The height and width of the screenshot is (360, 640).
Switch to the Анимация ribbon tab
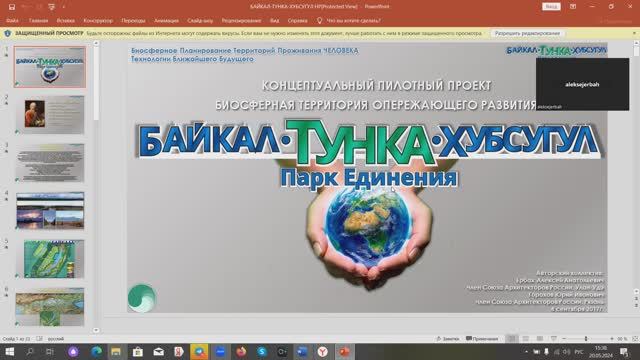click(166, 20)
